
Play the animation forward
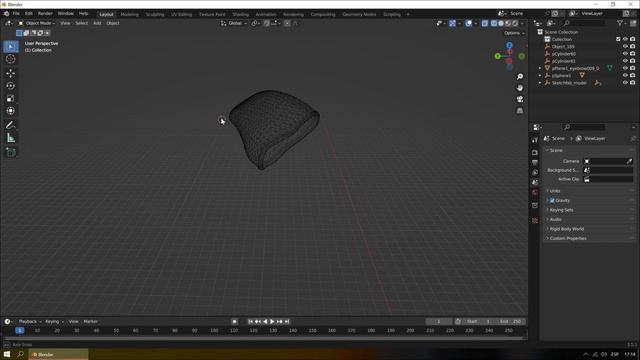(x=272, y=322)
